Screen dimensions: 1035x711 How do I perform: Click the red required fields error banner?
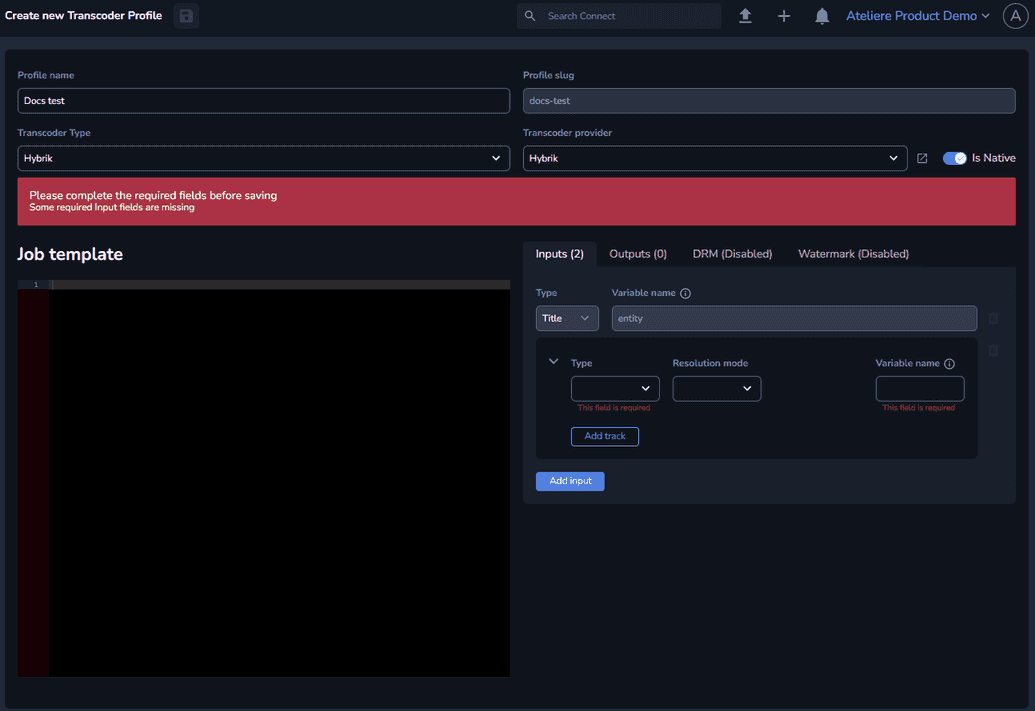coord(516,201)
